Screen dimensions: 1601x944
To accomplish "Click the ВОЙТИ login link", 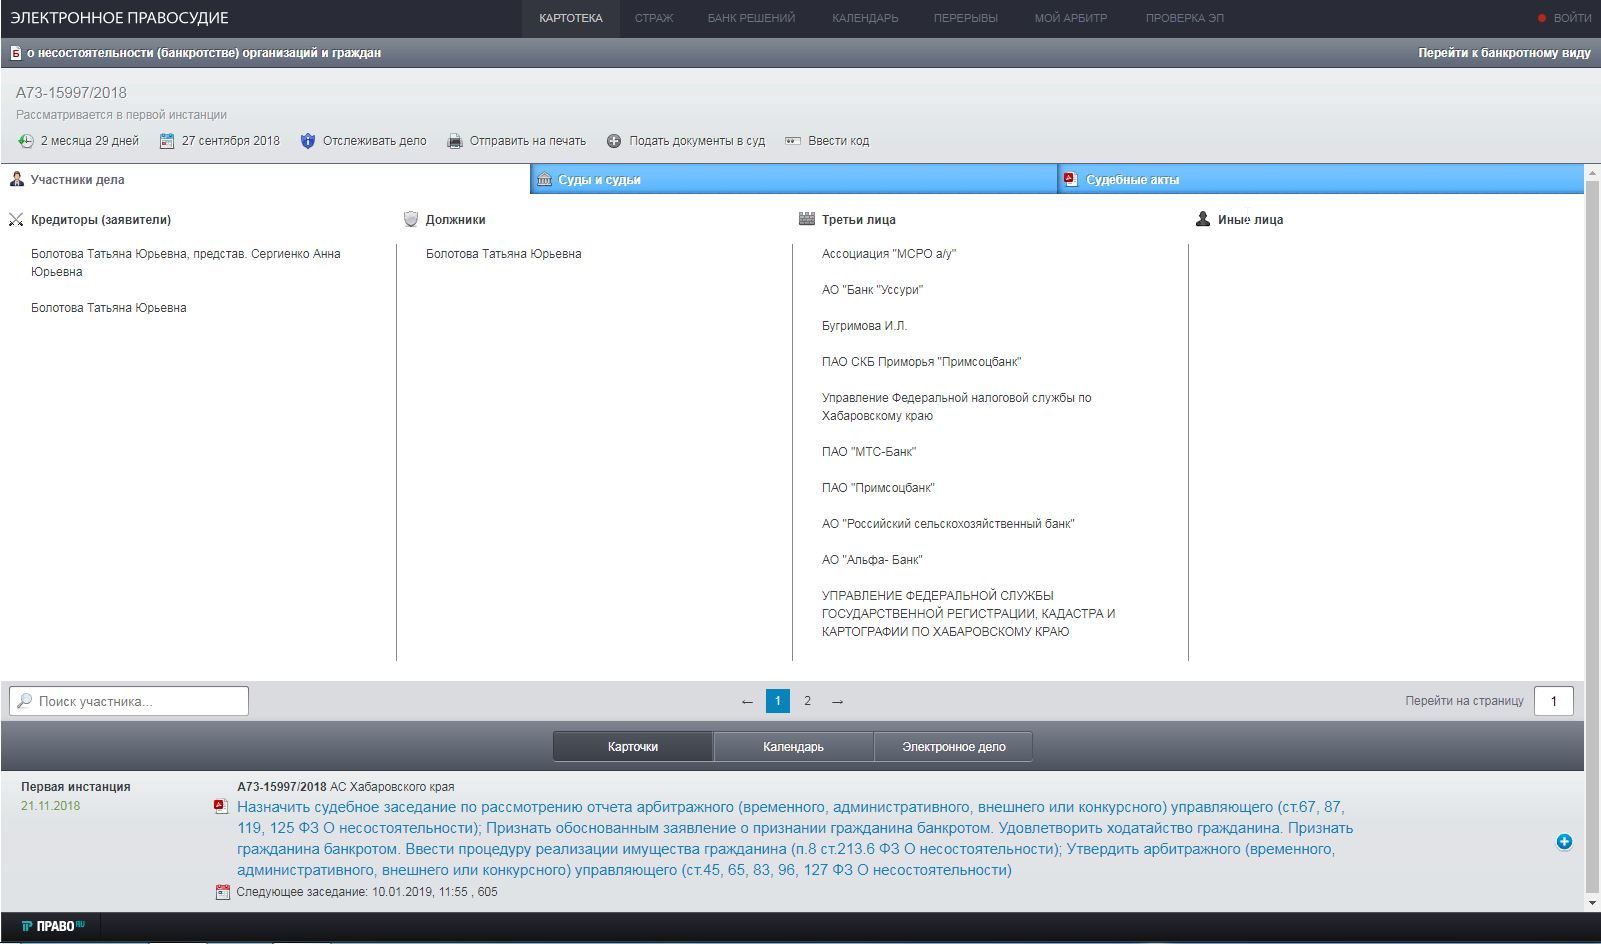I will [x=1571, y=18].
